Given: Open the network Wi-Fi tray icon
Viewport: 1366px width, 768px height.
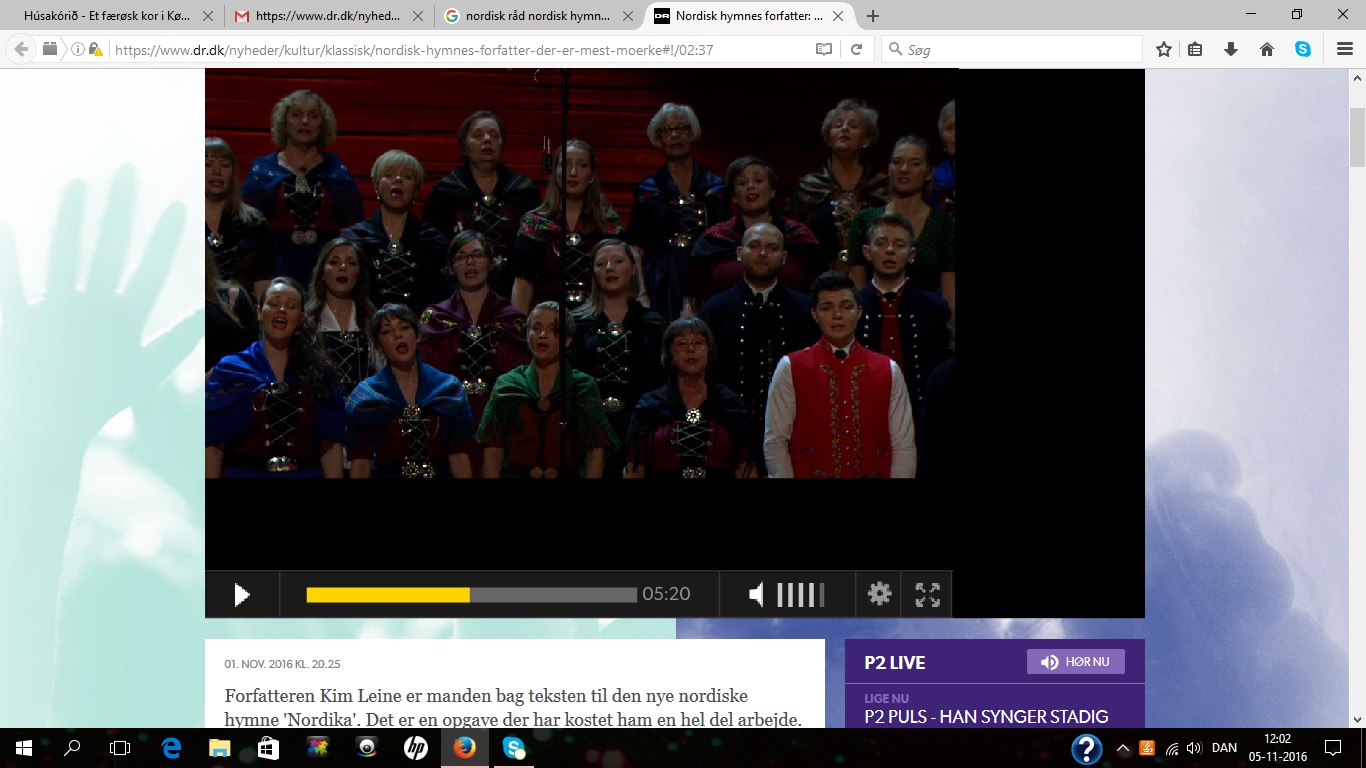Looking at the screenshot, I should coord(1172,748).
